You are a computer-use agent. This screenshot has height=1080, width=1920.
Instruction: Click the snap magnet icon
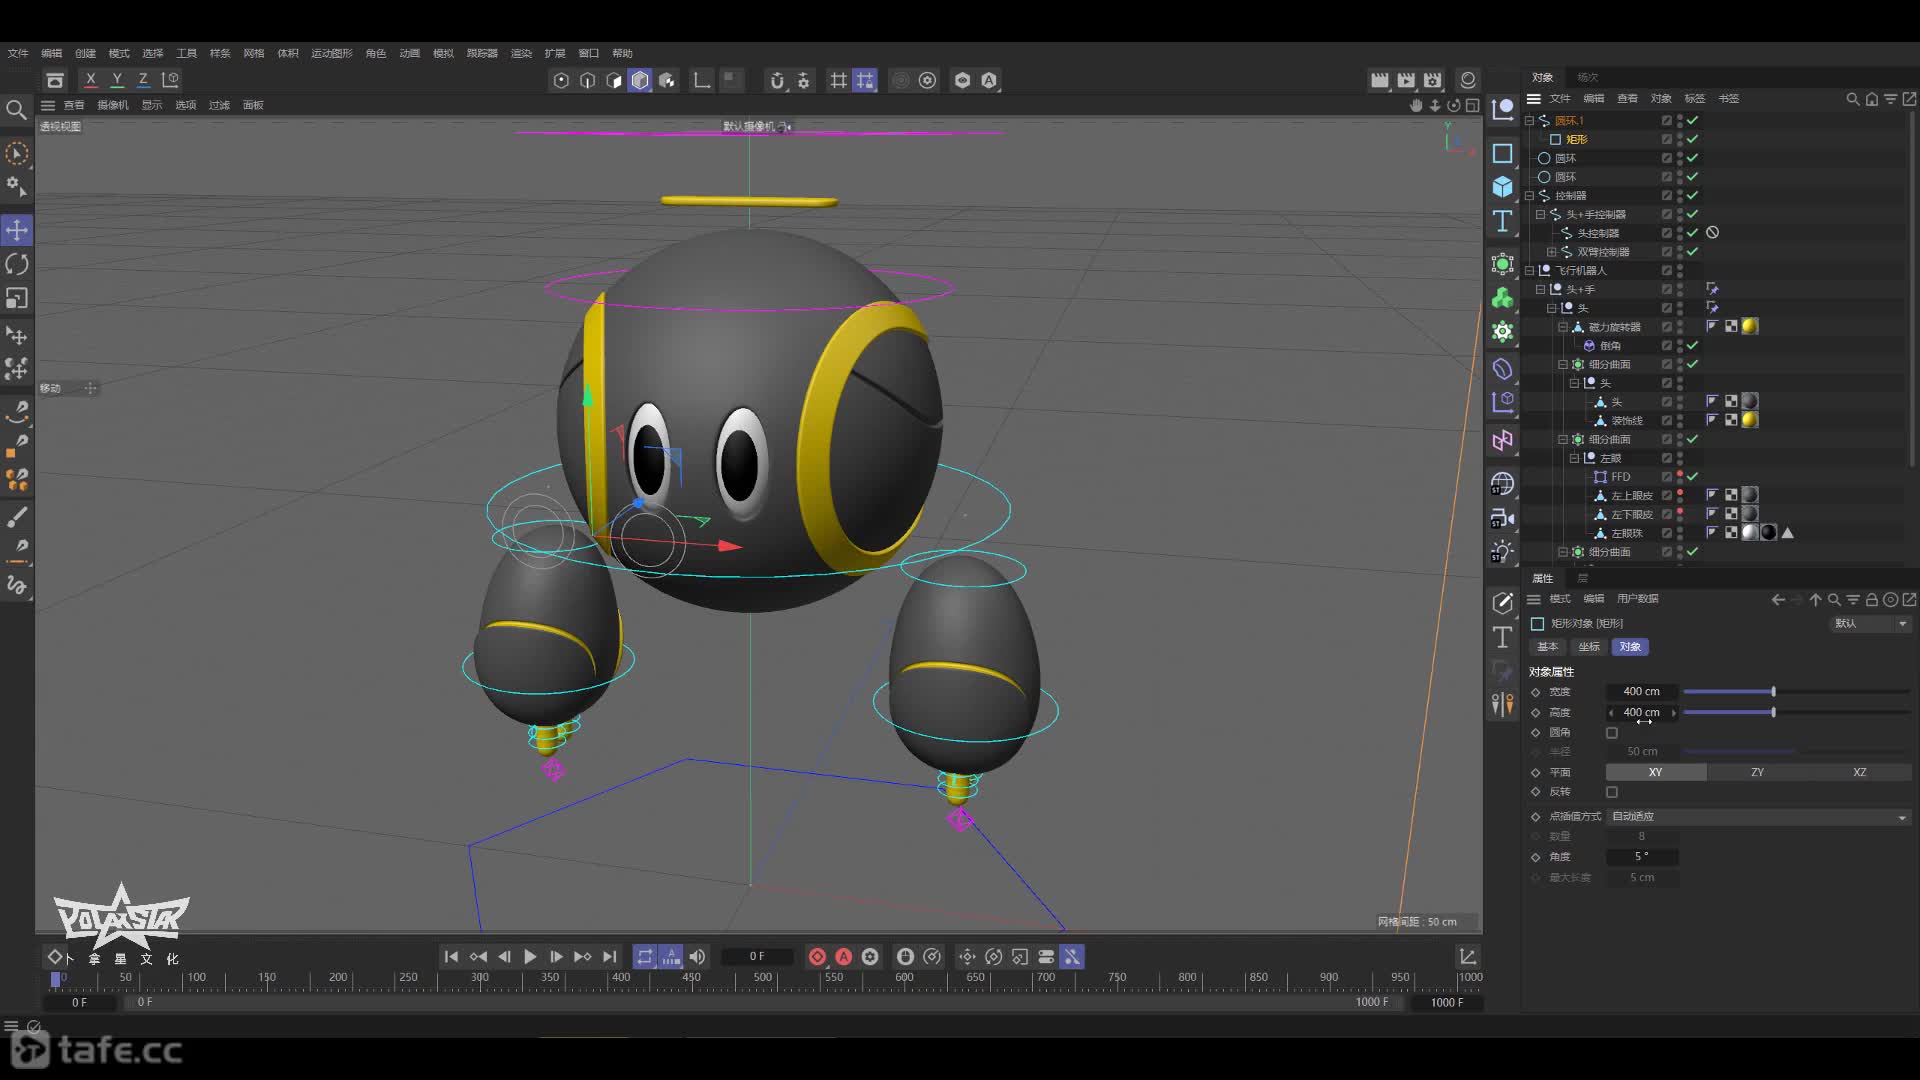[777, 80]
